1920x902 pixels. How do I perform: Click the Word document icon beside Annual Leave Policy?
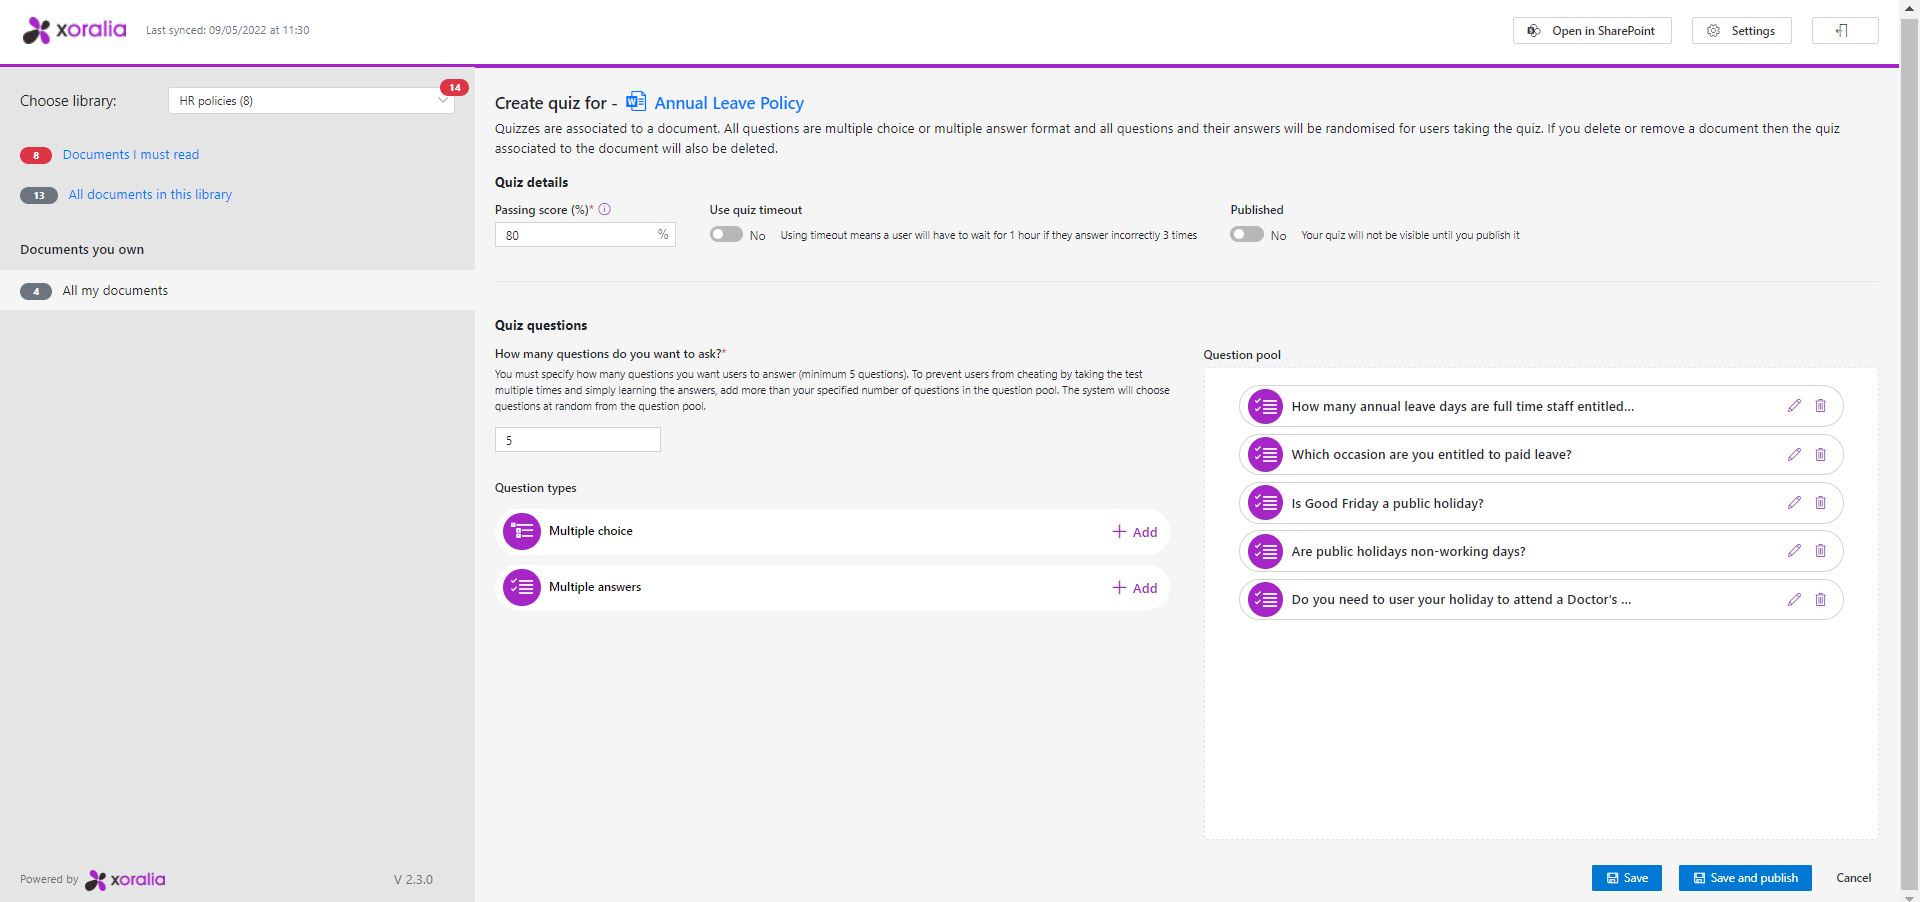point(636,102)
